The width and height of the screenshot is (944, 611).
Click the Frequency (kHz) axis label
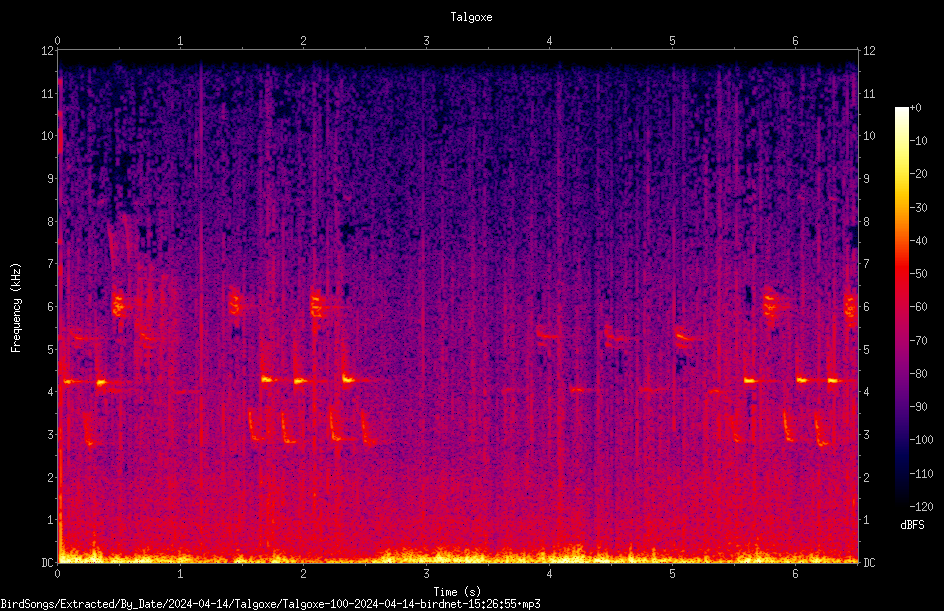pos(16,307)
